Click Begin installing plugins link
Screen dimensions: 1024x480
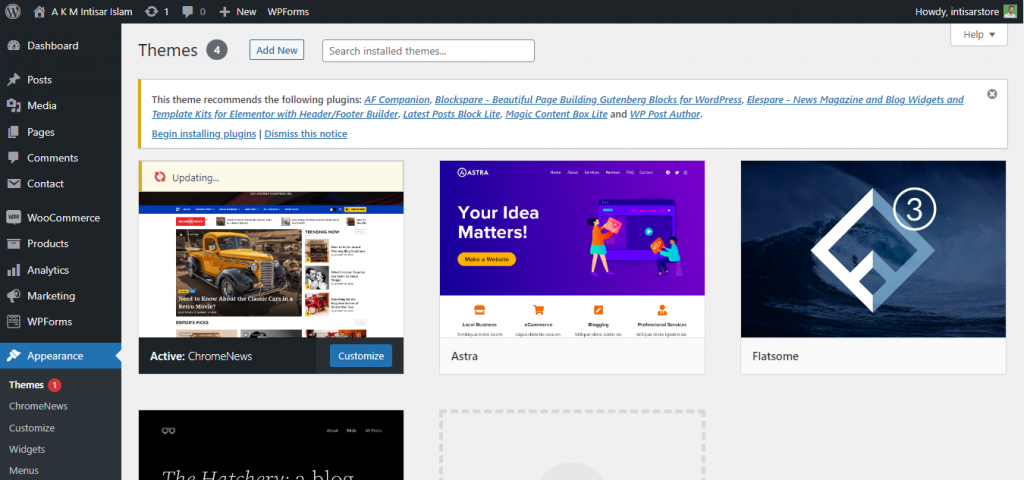click(204, 134)
